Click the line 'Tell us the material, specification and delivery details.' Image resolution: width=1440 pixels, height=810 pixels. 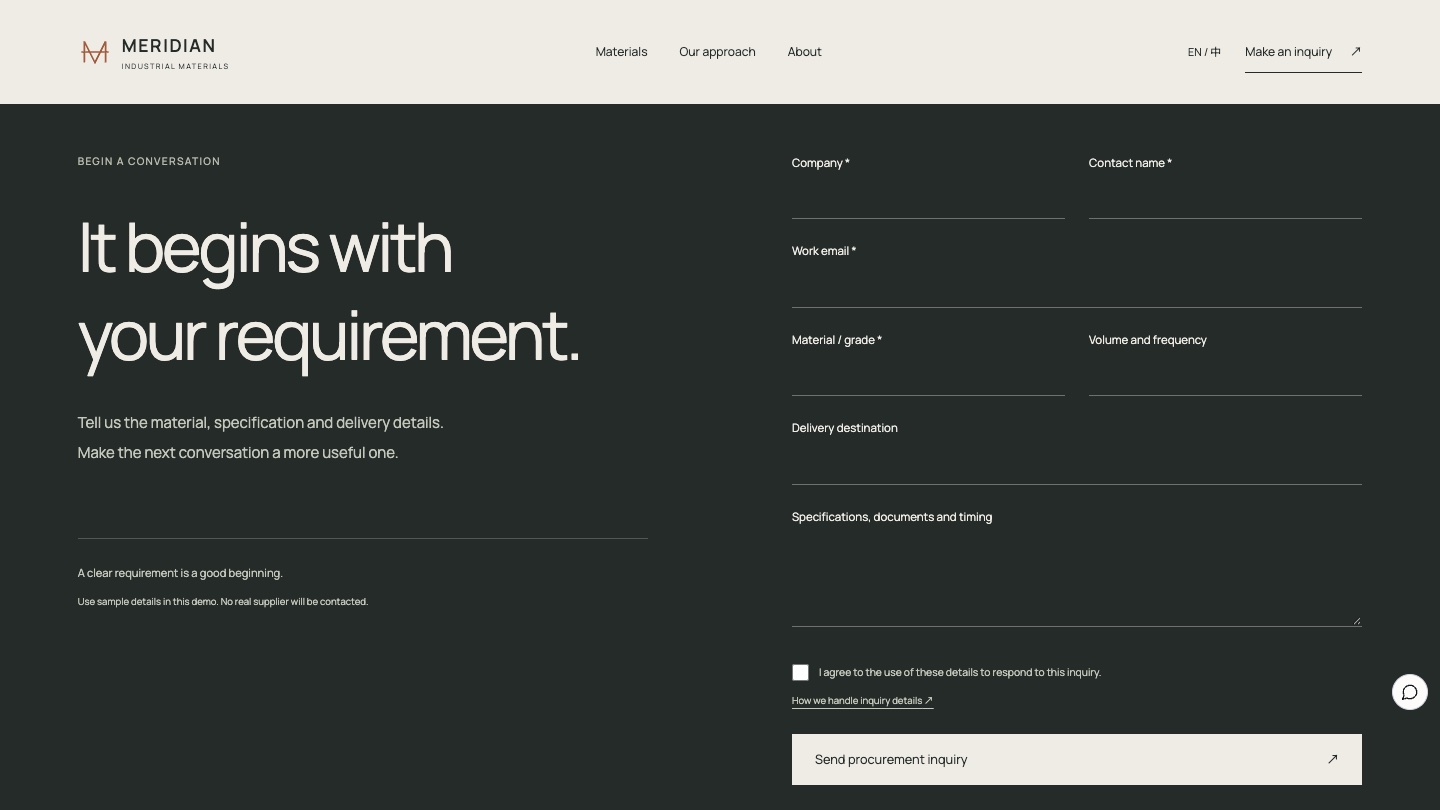(x=260, y=423)
